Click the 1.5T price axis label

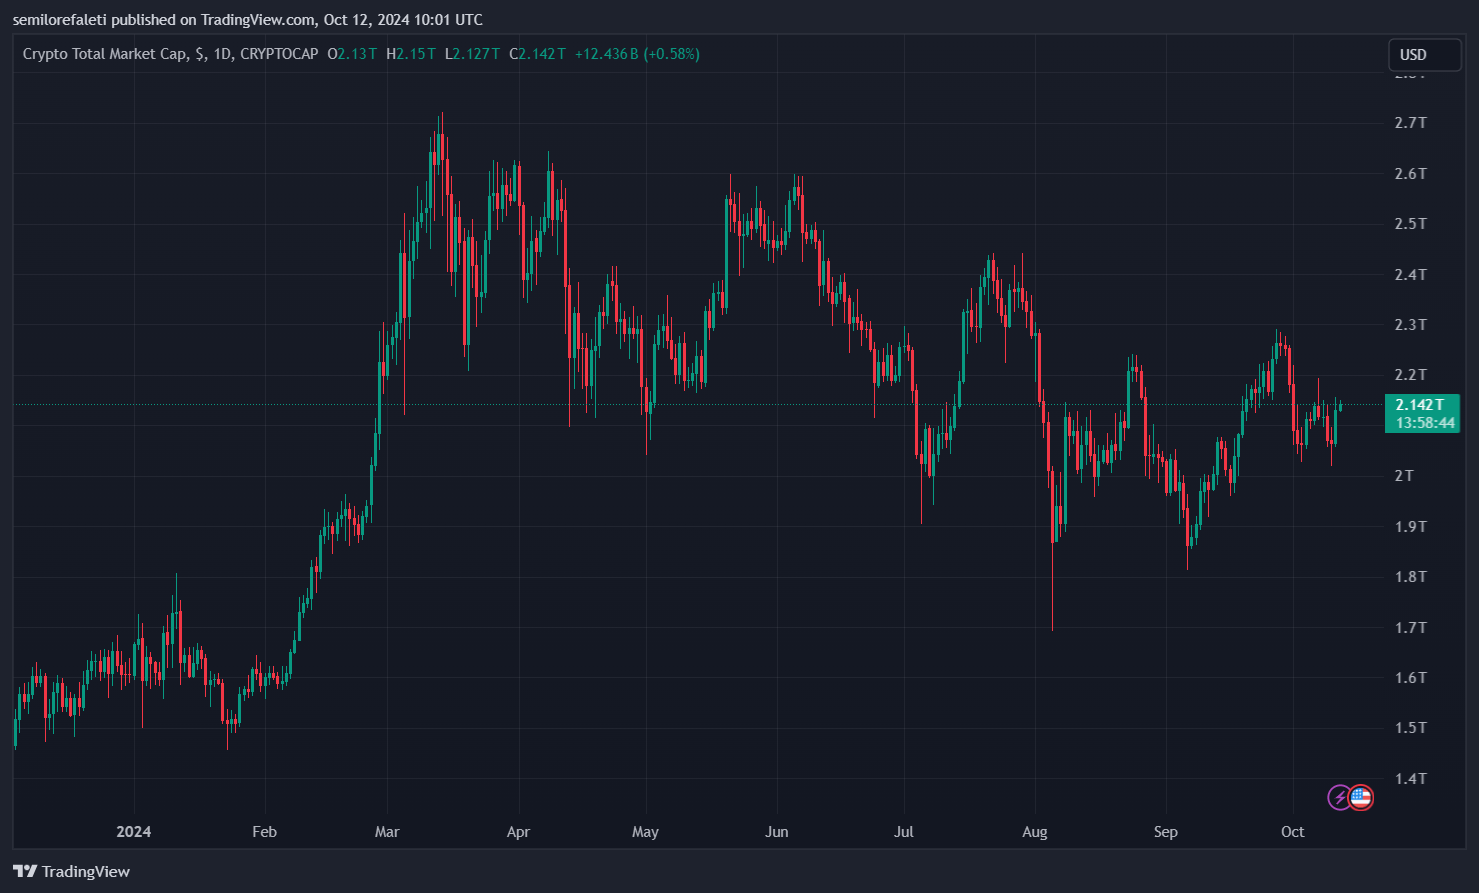pyautogui.click(x=1410, y=727)
